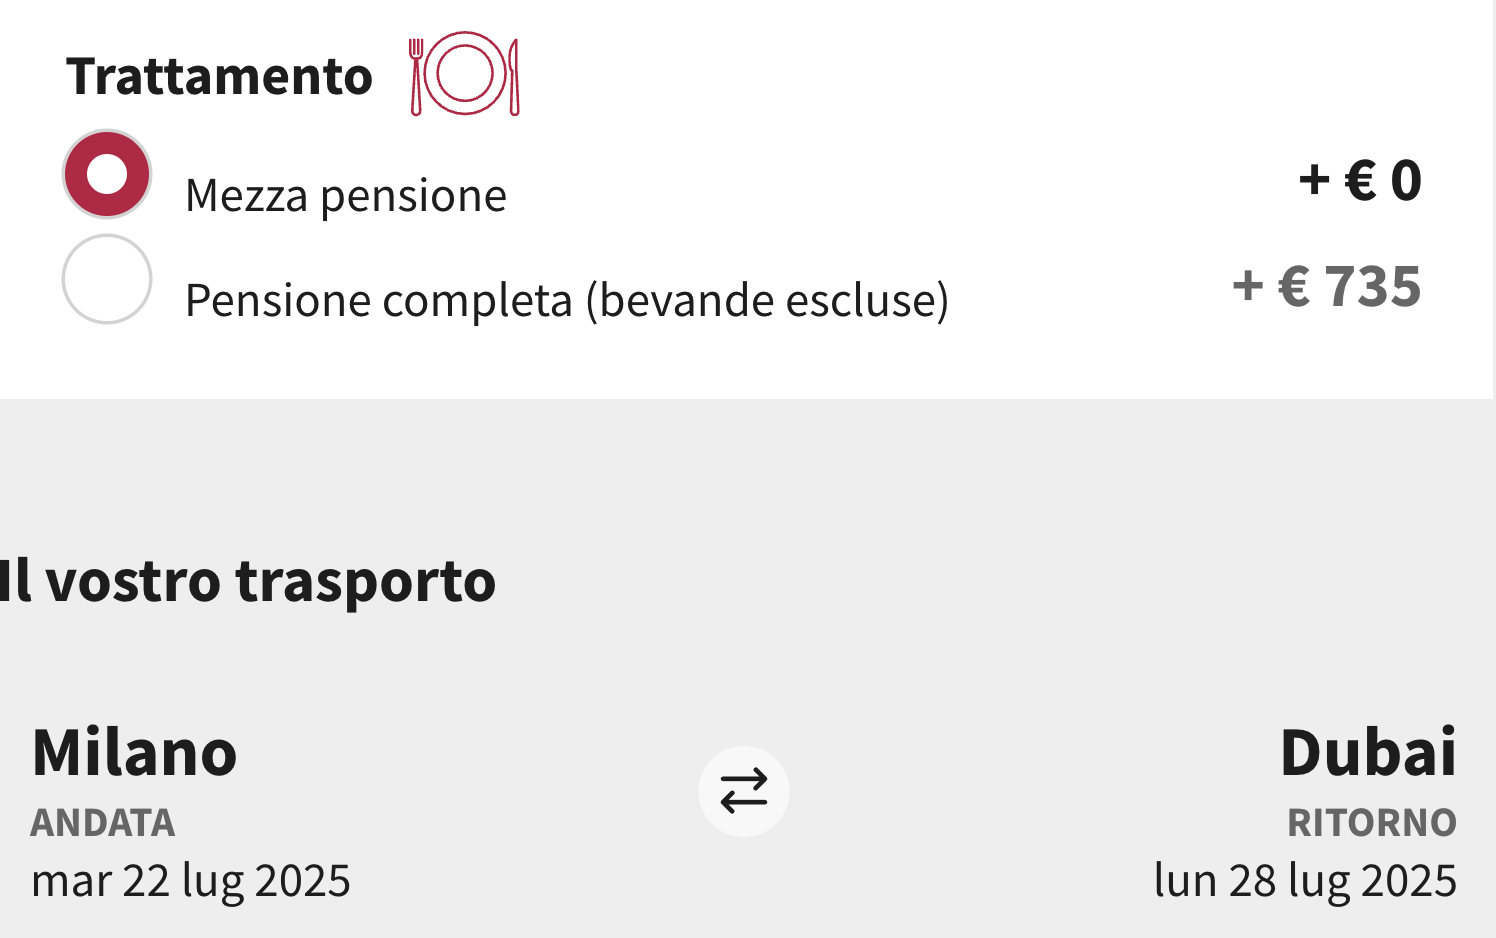This screenshot has height=938, width=1496.
Task: Click the grey circular button between Milano and Dubai
Action: tap(744, 791)
